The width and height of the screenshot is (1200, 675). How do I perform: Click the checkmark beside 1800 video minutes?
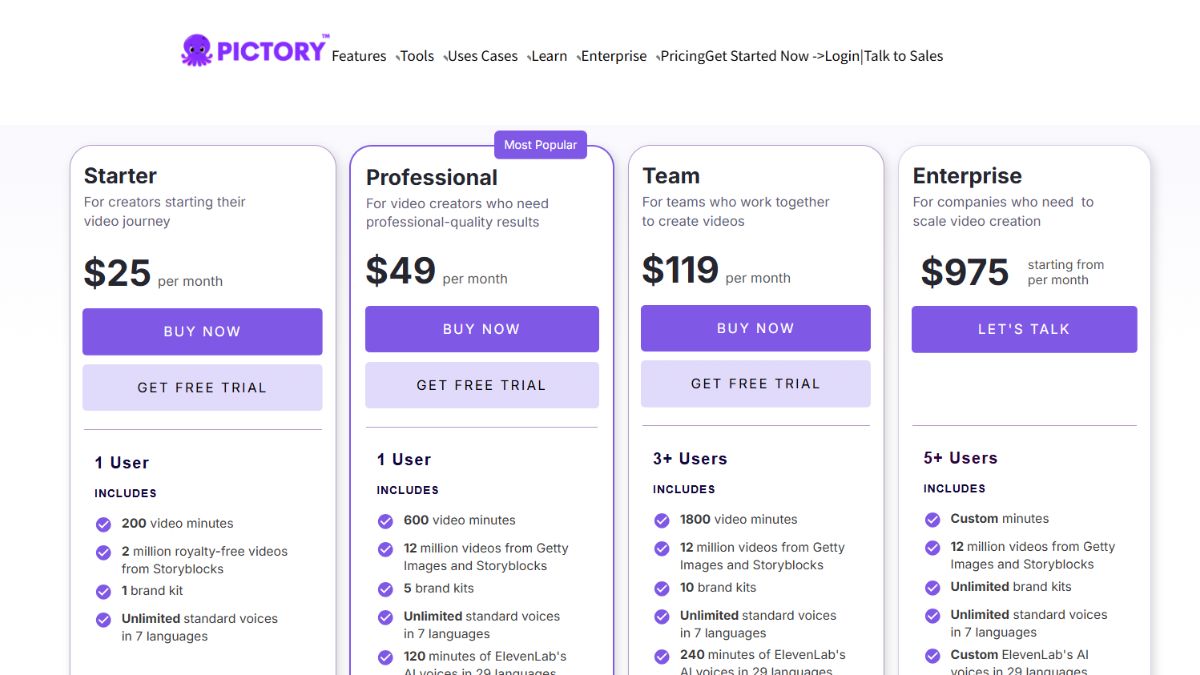(x=661, y=520)
